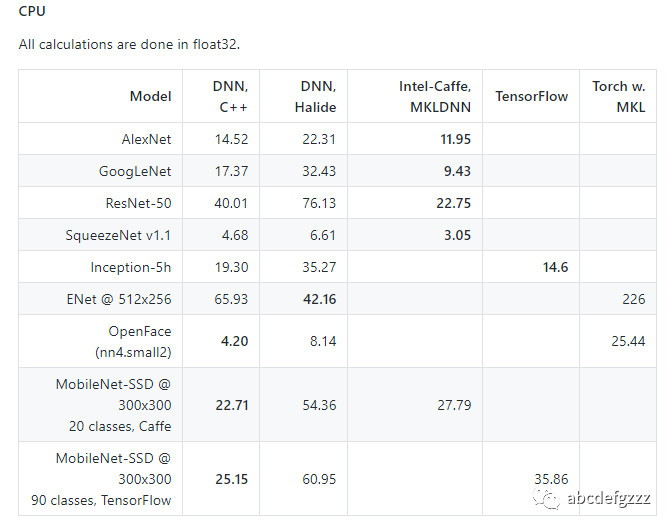
Task: Click the sentence 'All calculations are done in float32.'
Action: click(x=129, y=44)
